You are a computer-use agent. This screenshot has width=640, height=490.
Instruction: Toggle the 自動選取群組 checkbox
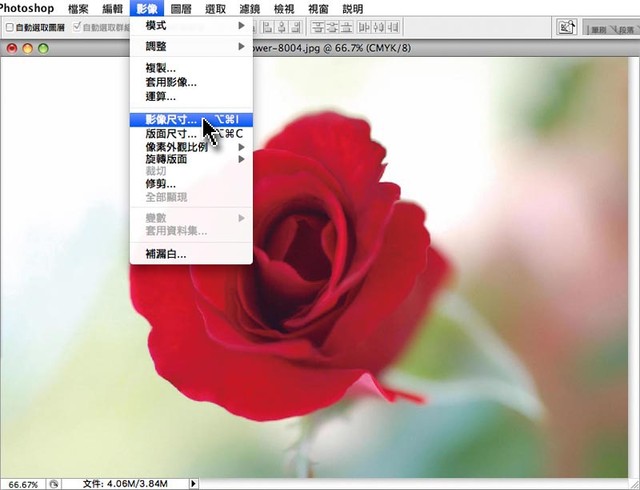pos(79,28)
